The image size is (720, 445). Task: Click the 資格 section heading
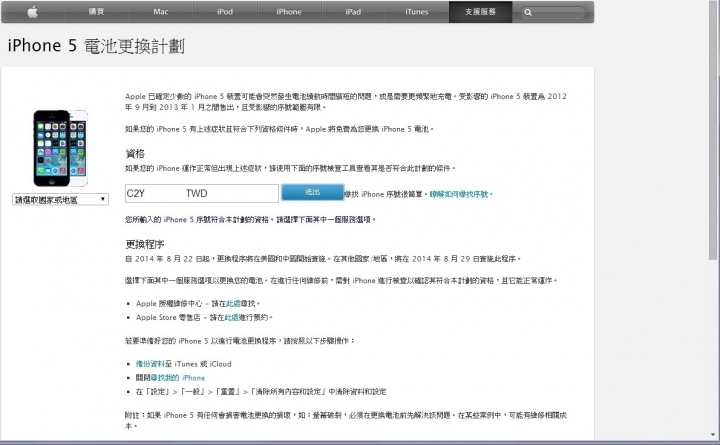point(135,153)
